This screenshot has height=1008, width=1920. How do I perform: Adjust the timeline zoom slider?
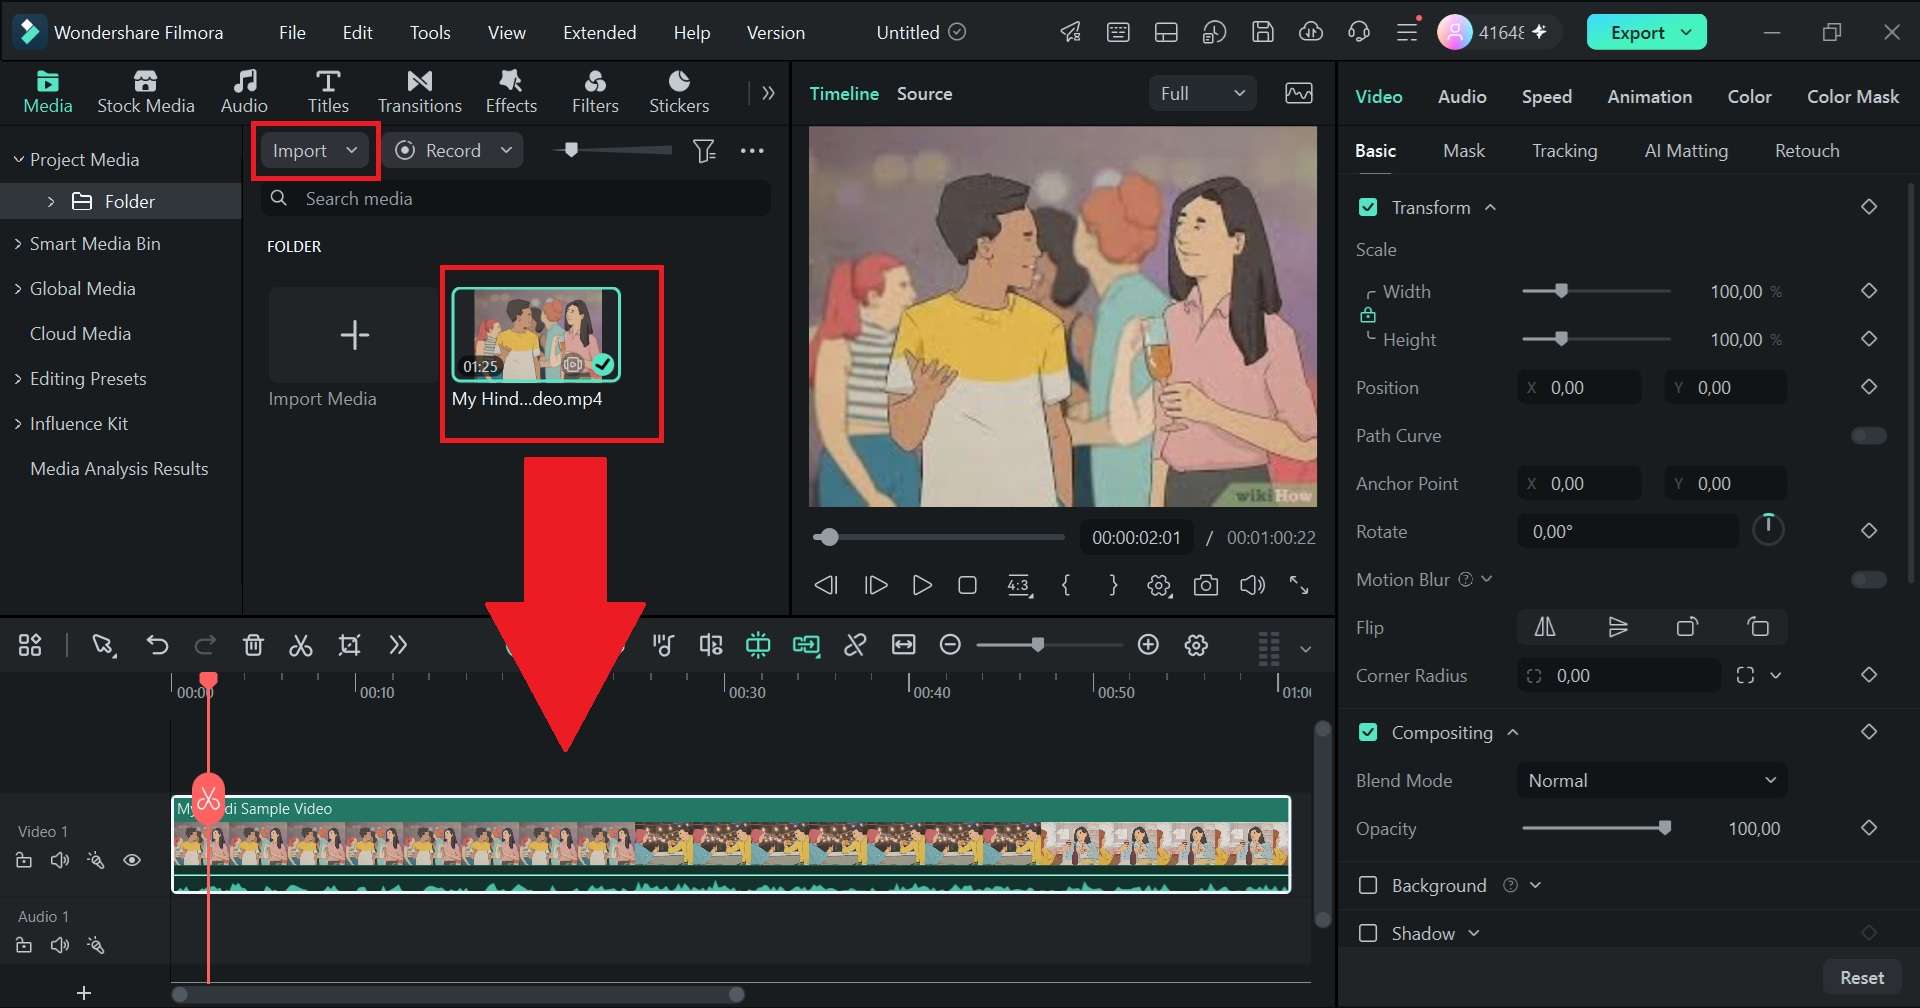click(x=1049, y=645)
